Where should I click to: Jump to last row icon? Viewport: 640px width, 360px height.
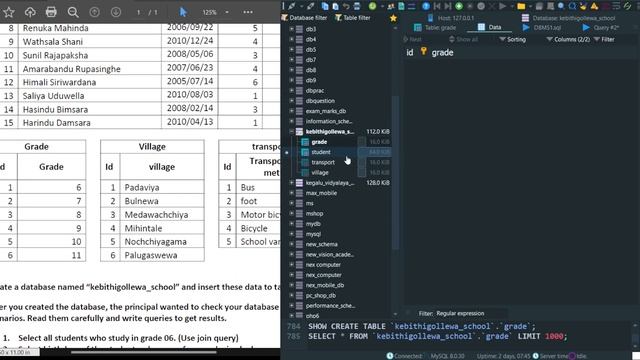tap(448, 6)
